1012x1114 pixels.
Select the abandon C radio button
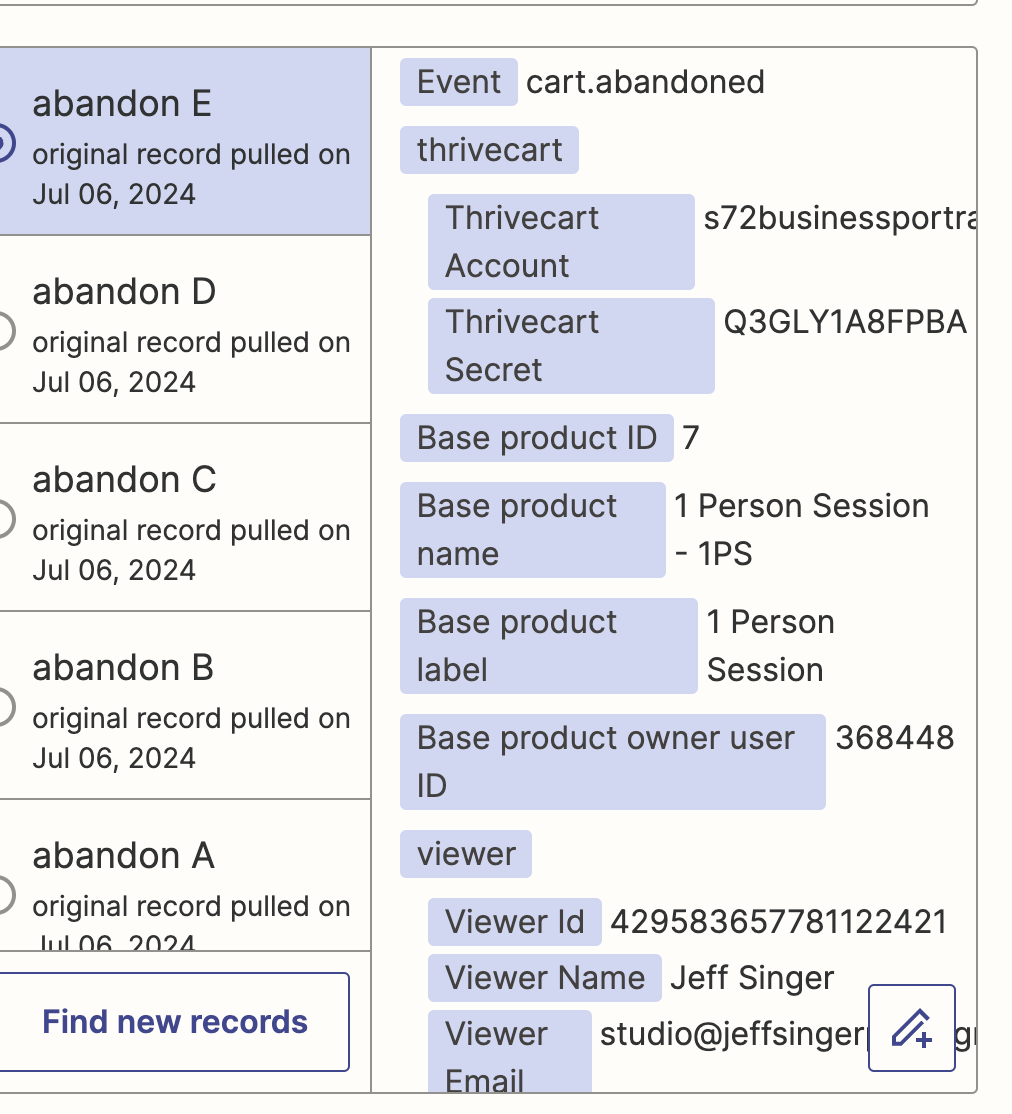pyautogui.click(x=4, y=519)
